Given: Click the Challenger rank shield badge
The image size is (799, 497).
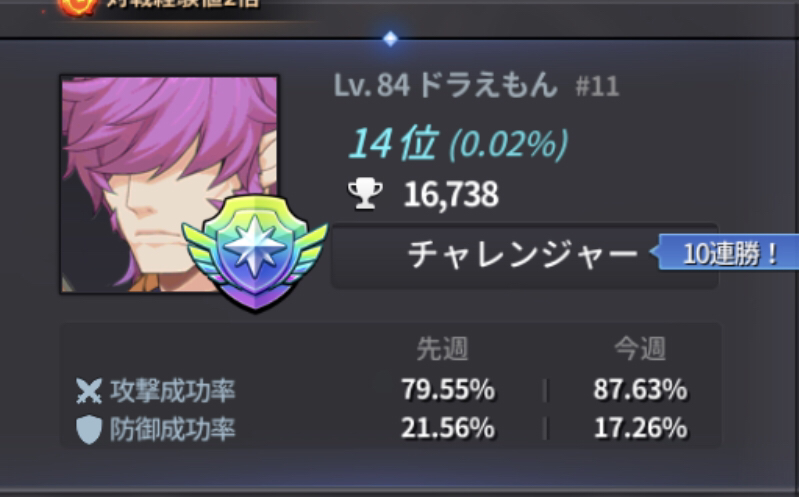Looking at the screenshot, I should tap(255, 252).
